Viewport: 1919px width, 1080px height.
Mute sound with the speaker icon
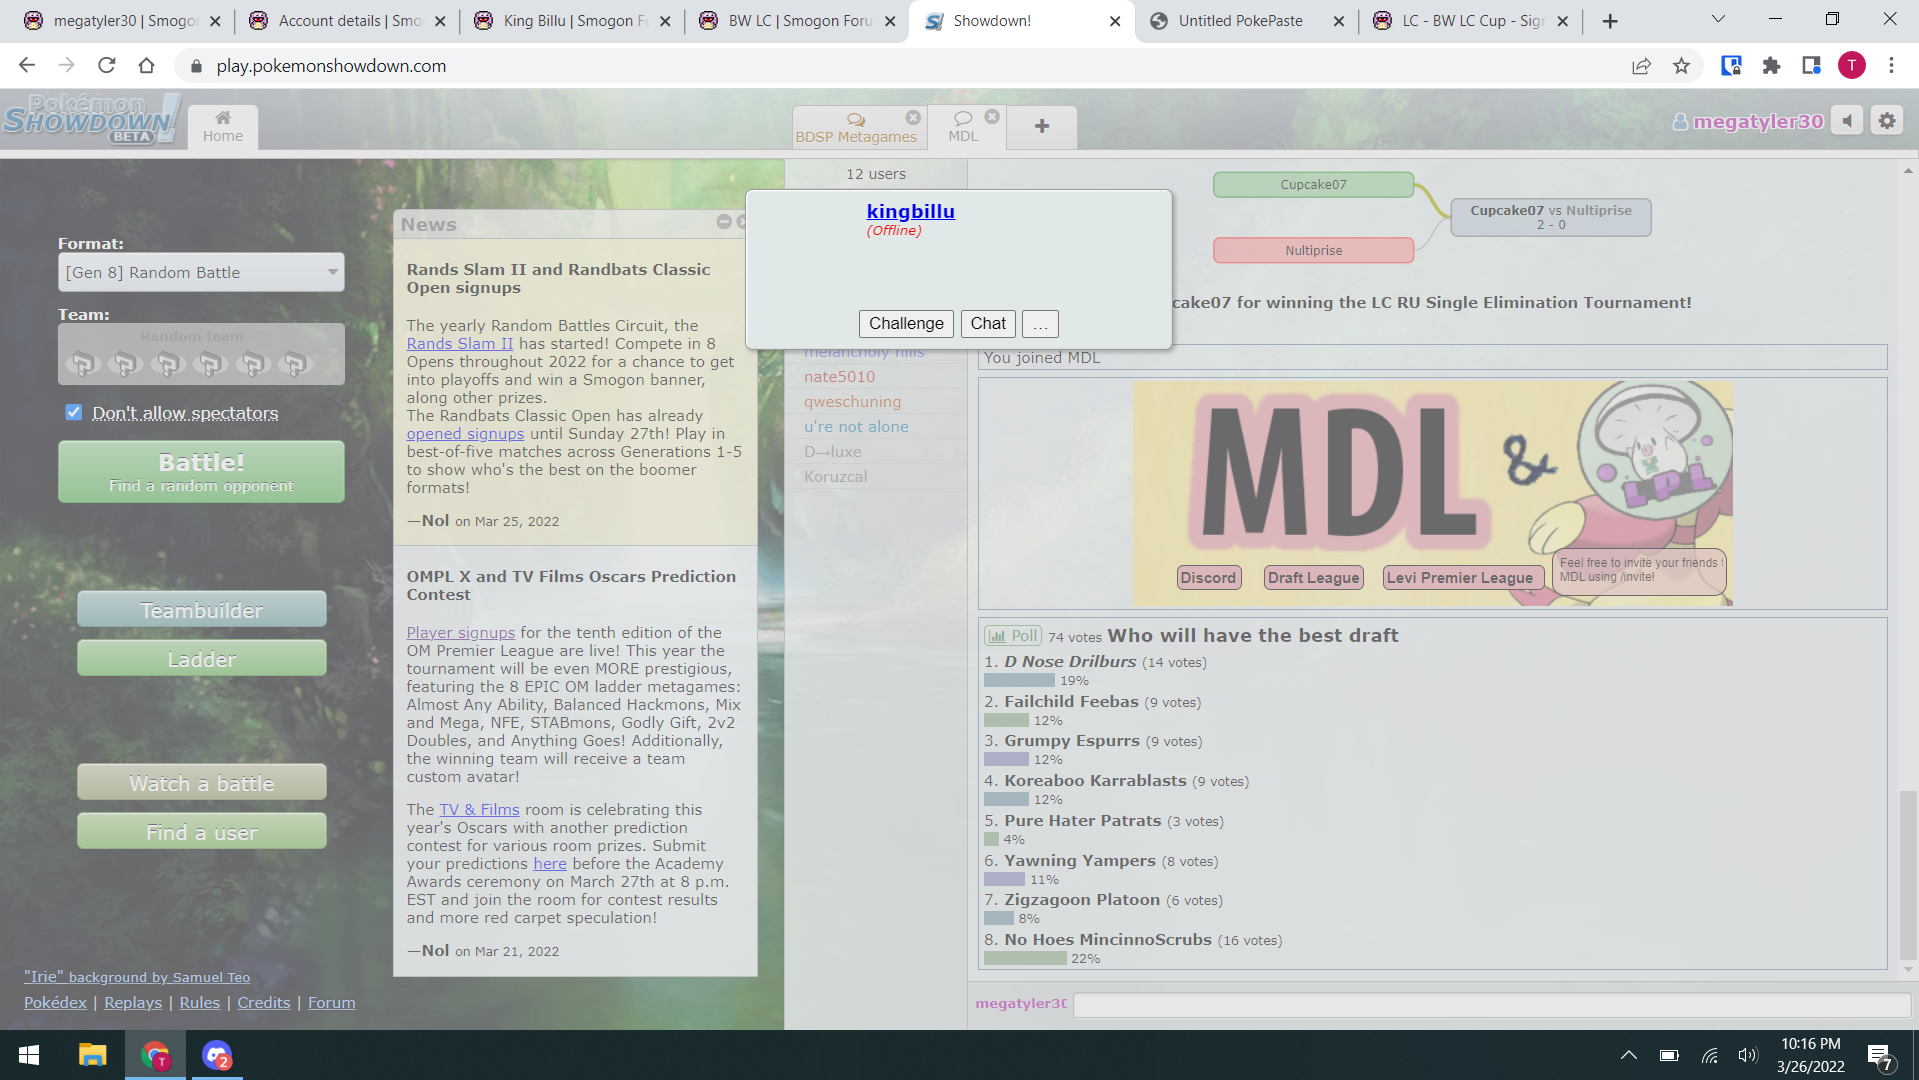tap(1847, 121)
